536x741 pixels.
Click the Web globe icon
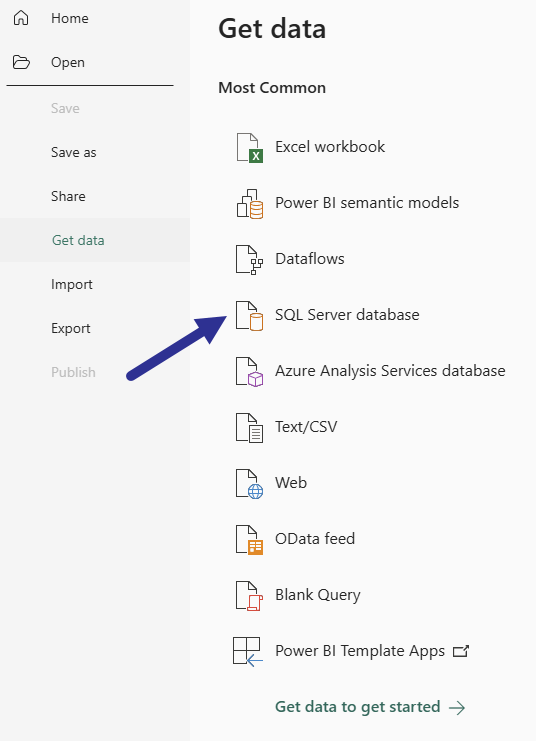click(249, 483)
